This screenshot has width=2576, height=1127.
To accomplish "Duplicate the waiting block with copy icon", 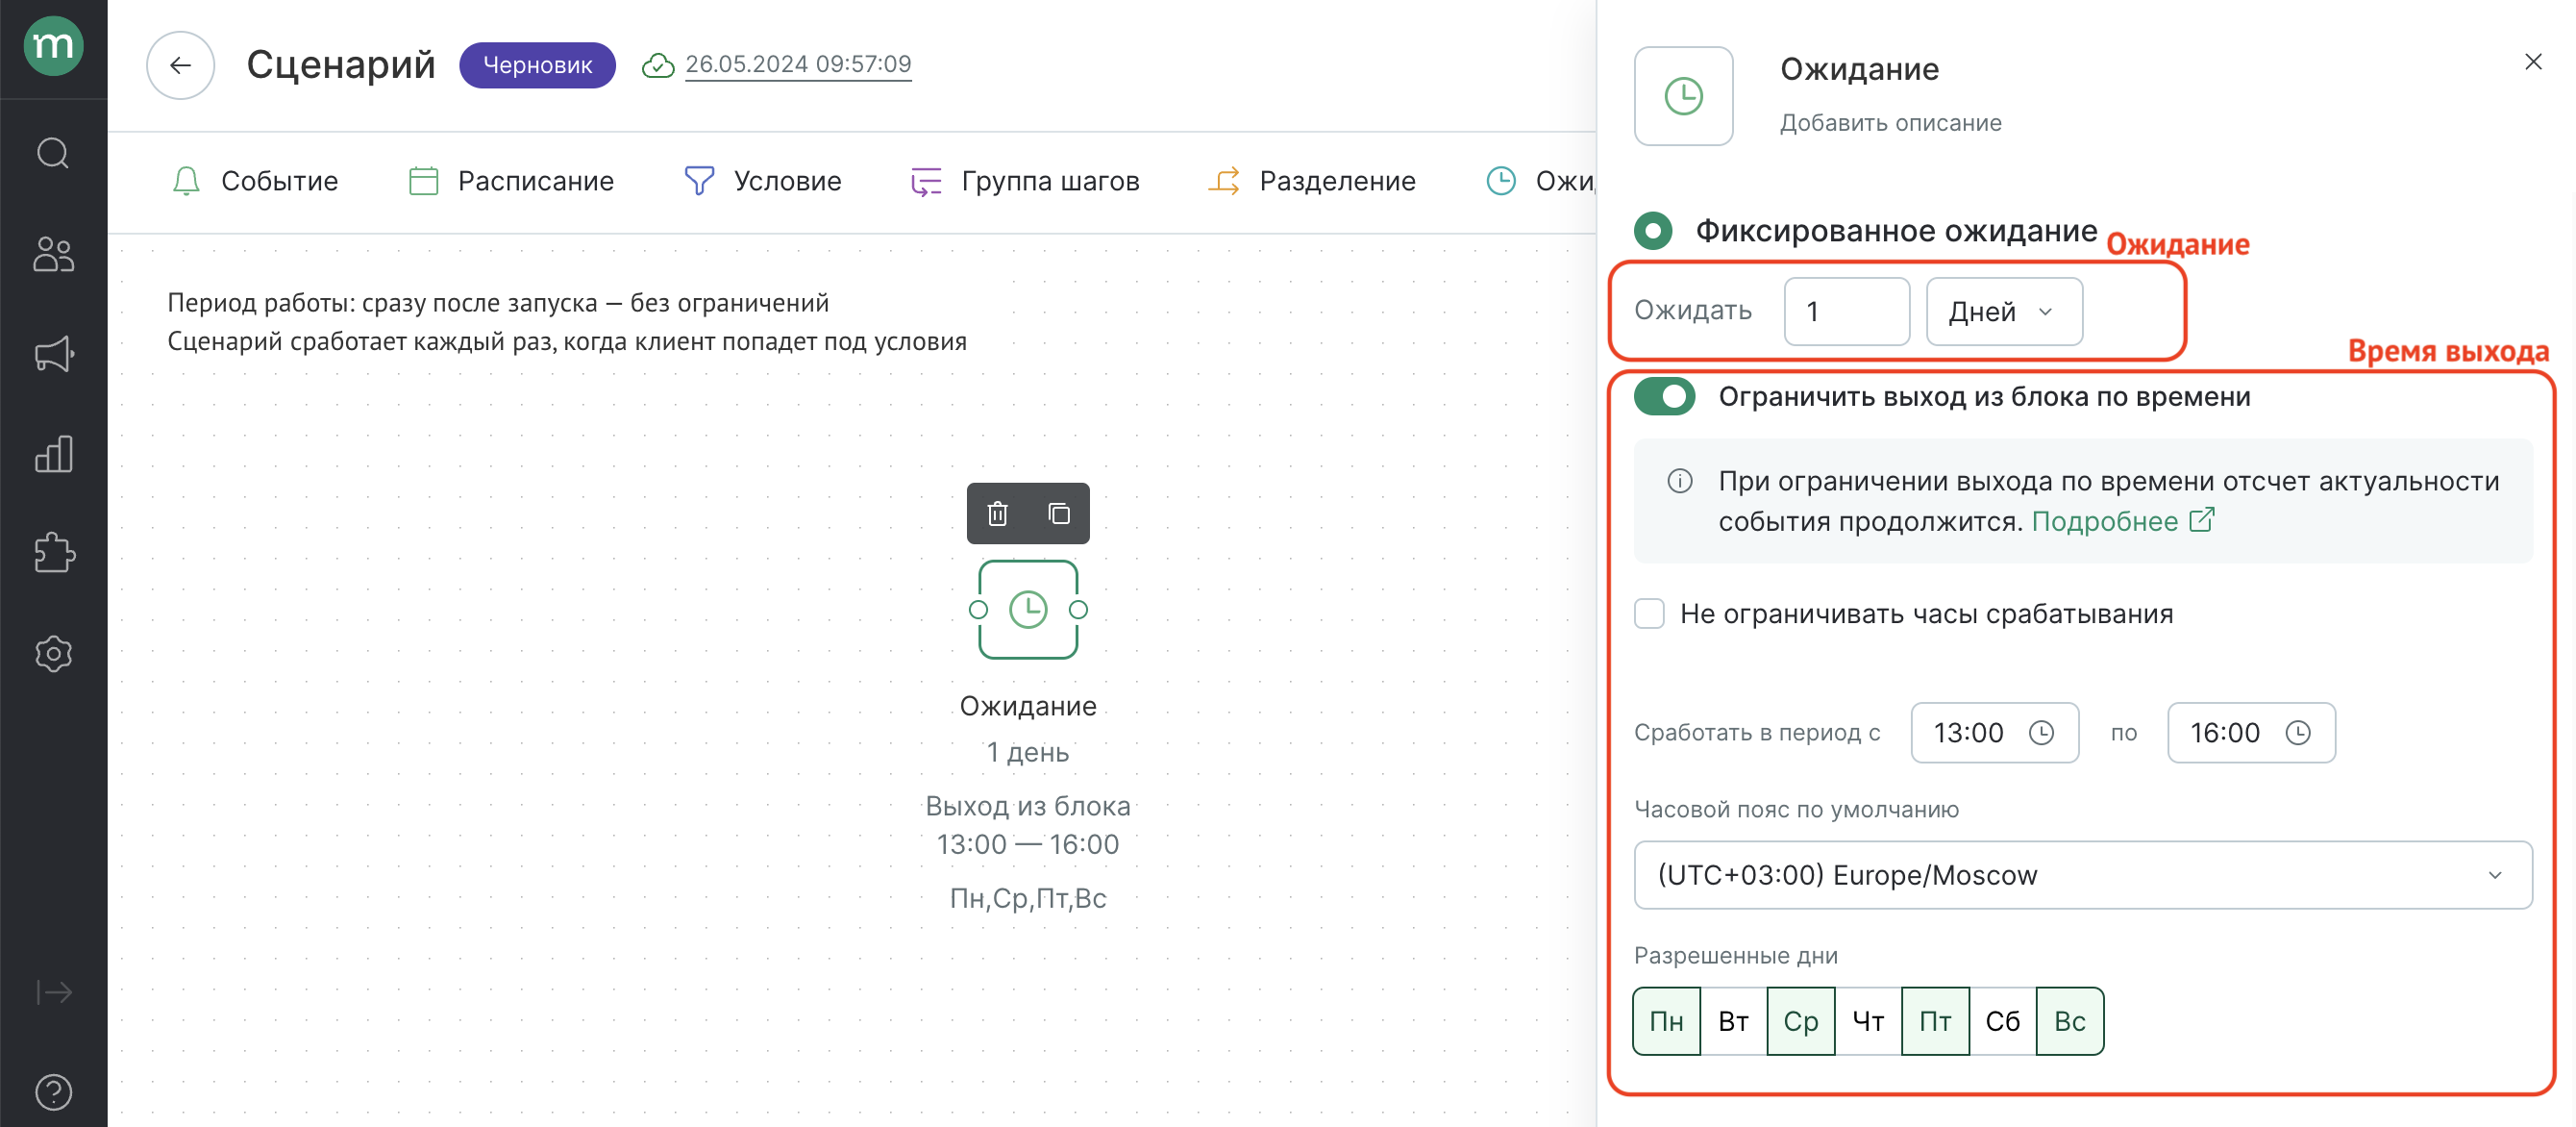I will click(x=1059, y=514).
